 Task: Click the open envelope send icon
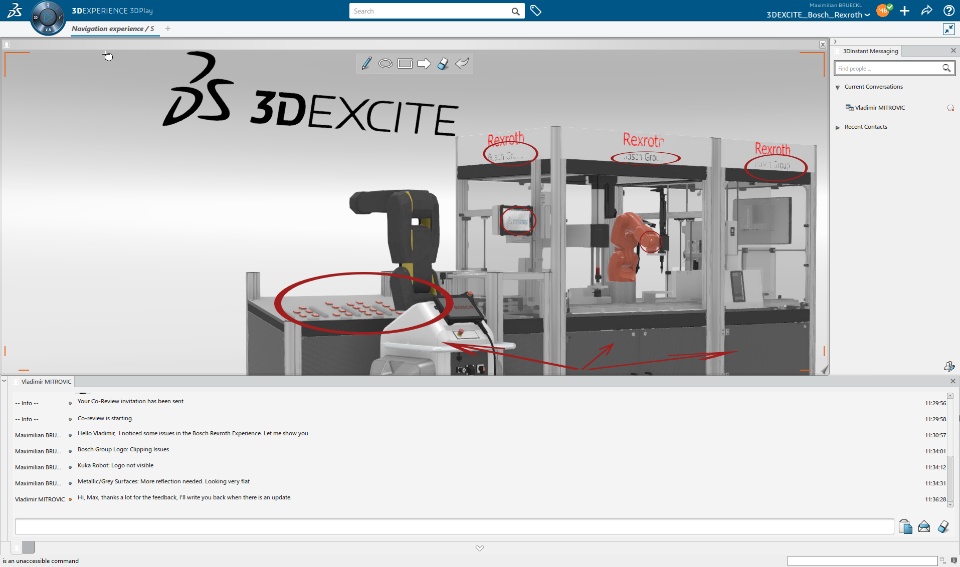pyautogui.click(x=924, y=527)
